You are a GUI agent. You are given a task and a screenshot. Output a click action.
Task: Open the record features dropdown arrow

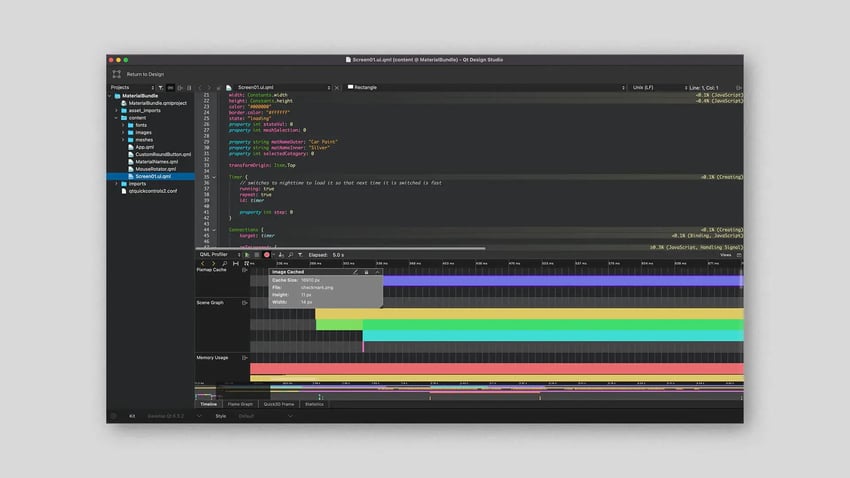(273, 255)
